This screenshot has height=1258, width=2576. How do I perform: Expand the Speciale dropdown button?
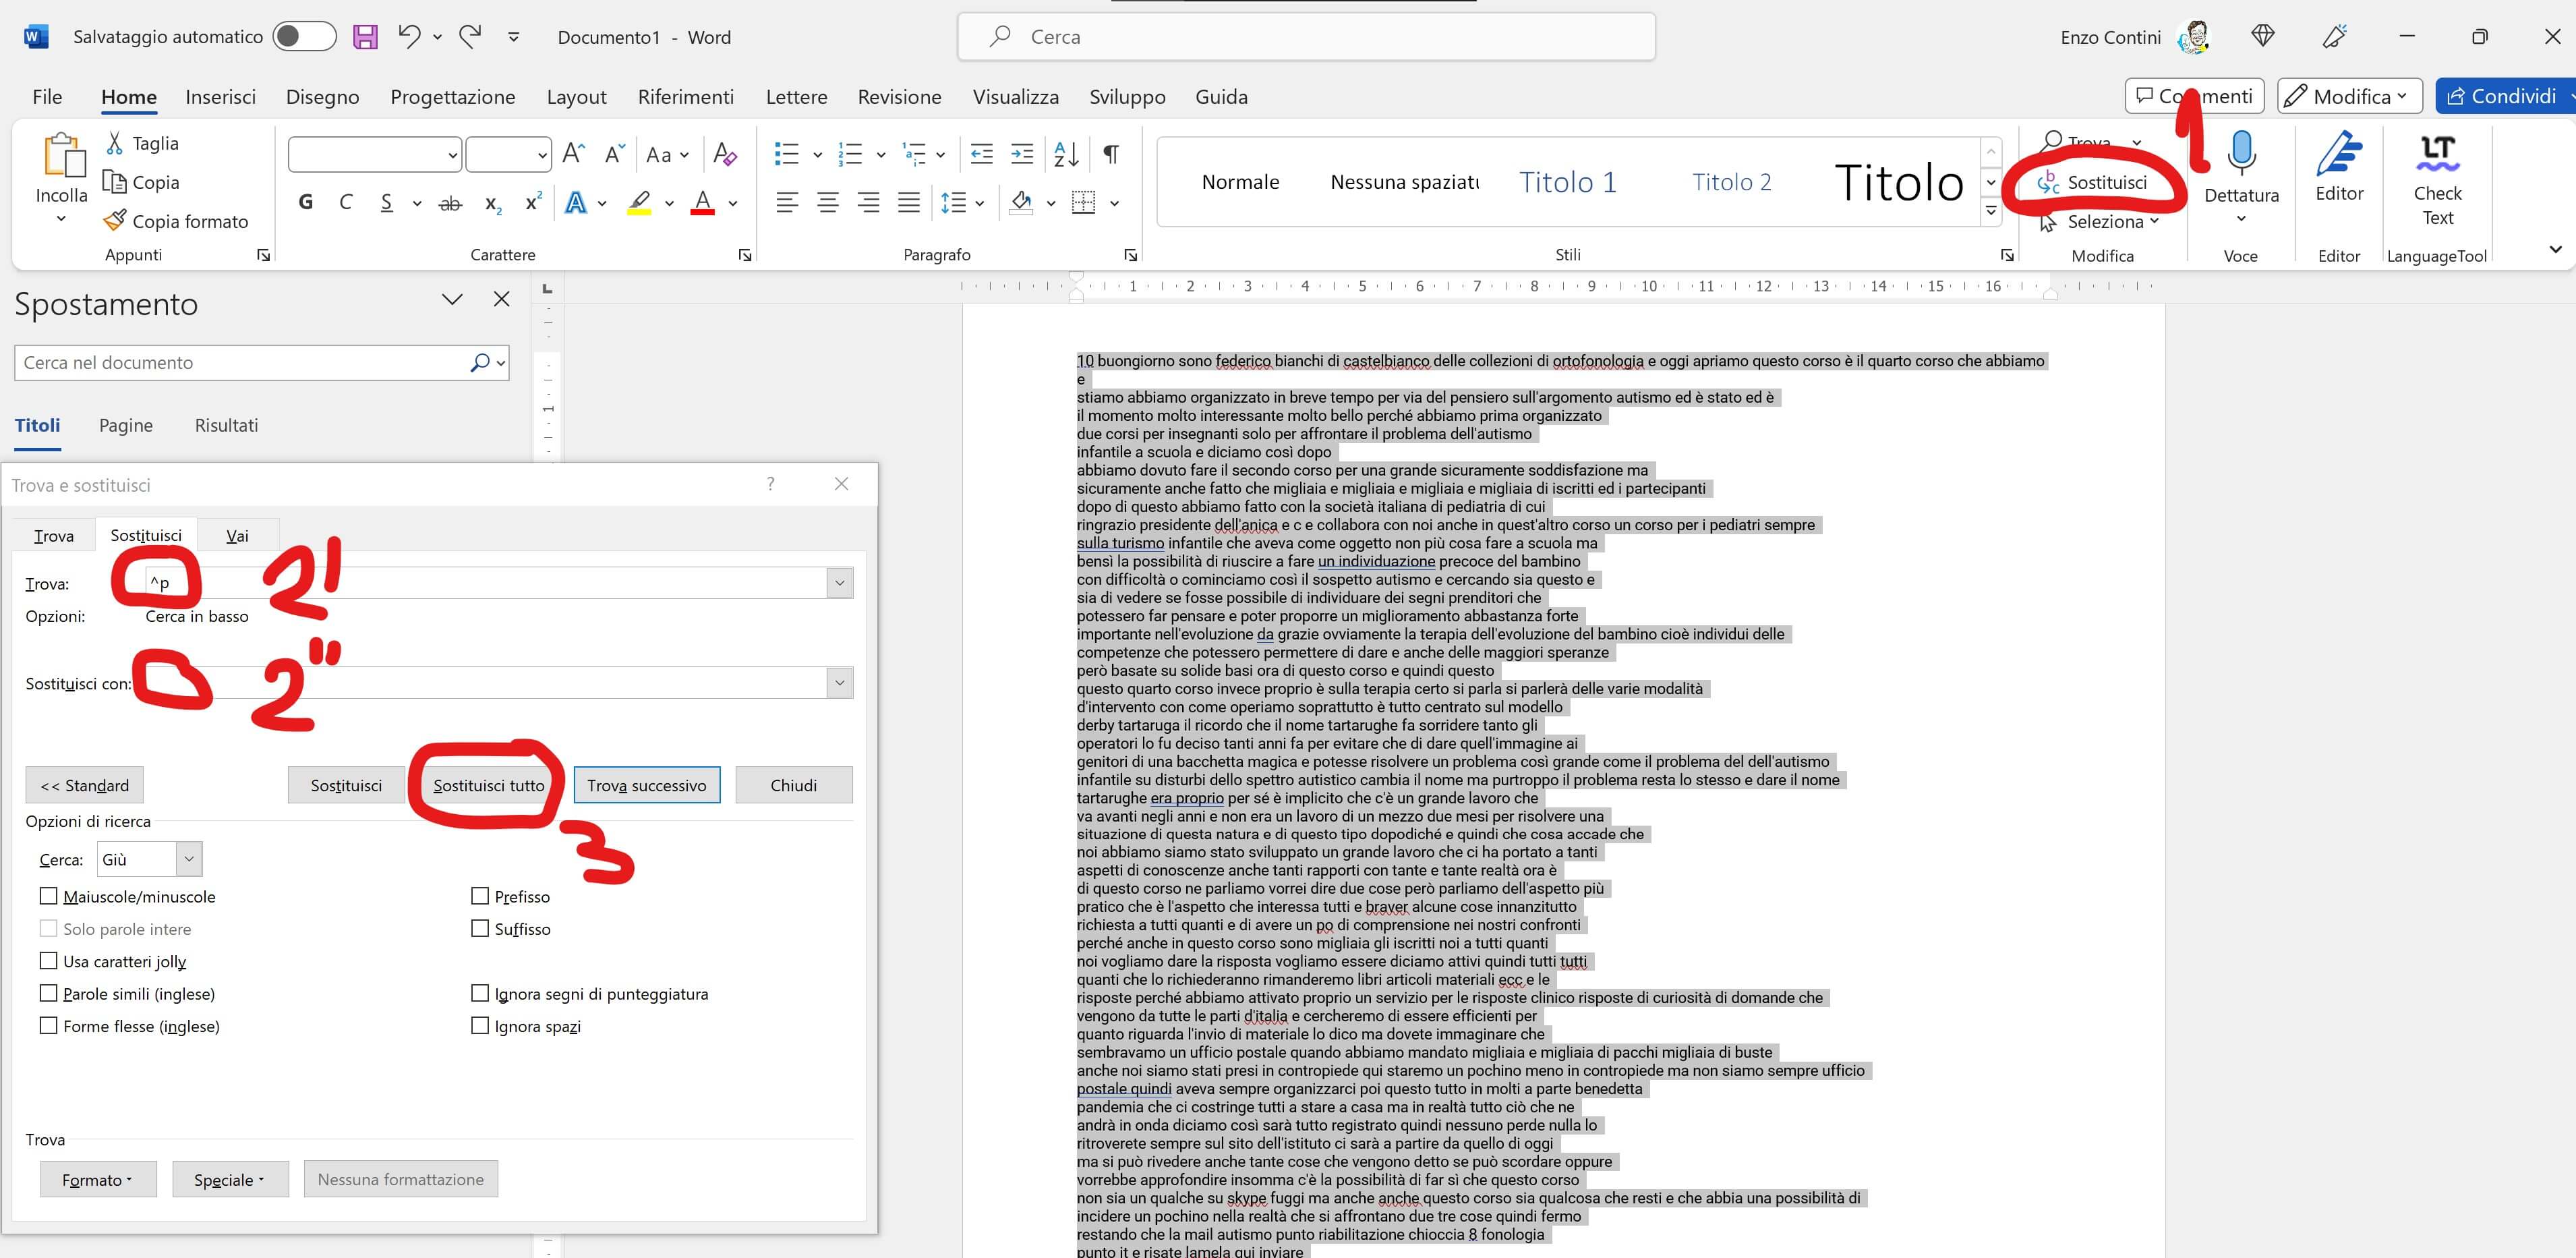(x=230, y=1180)
